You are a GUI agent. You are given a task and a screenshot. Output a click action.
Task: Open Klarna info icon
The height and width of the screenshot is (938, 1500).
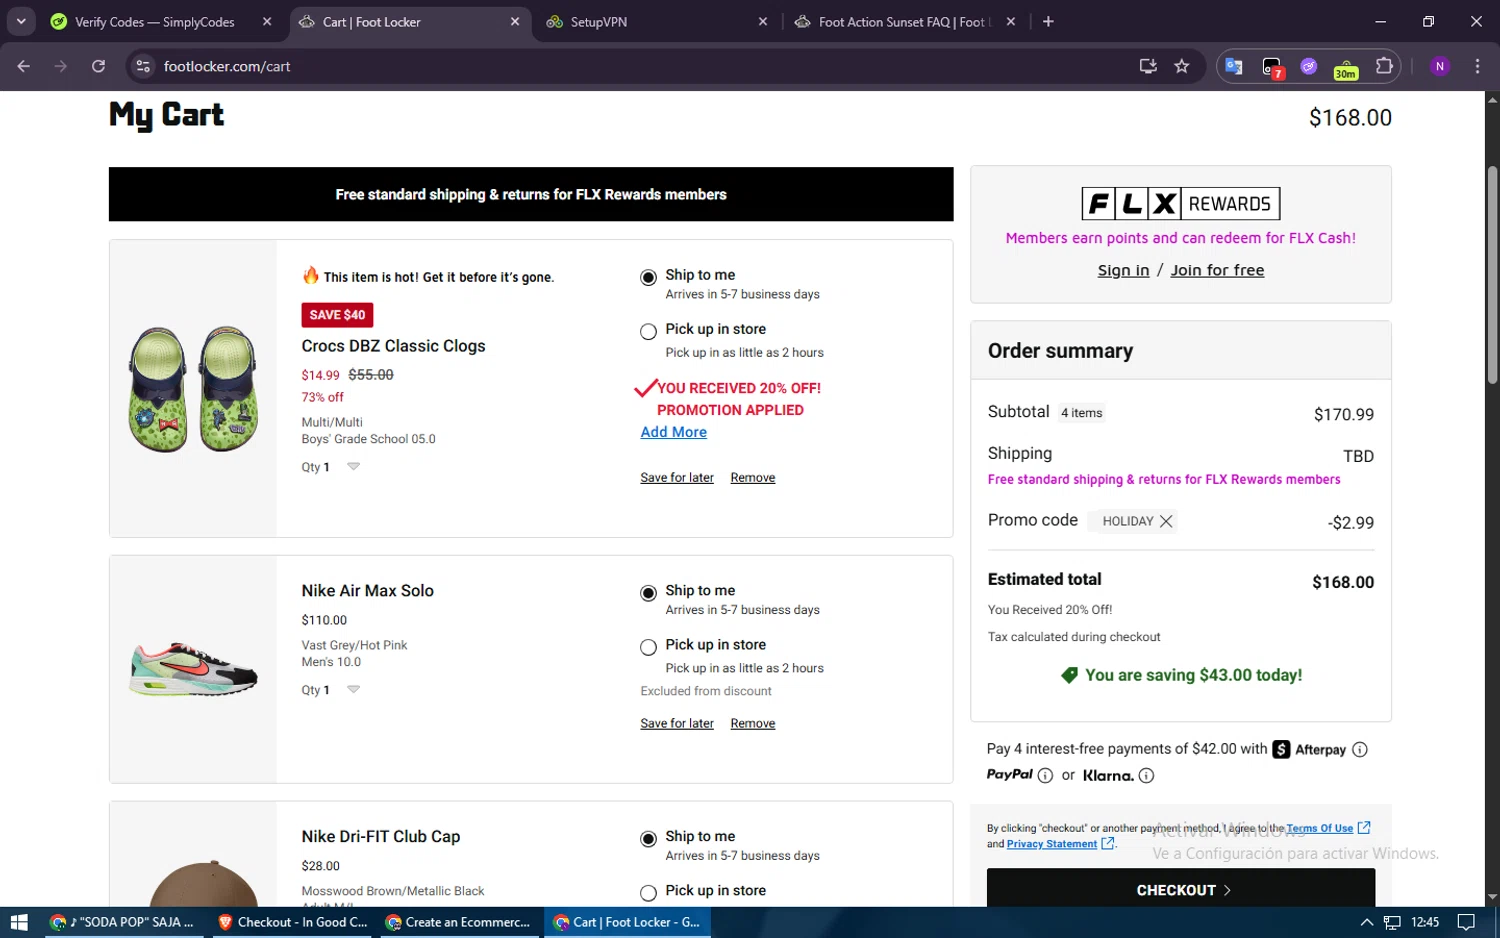(x=1146, y=775)
